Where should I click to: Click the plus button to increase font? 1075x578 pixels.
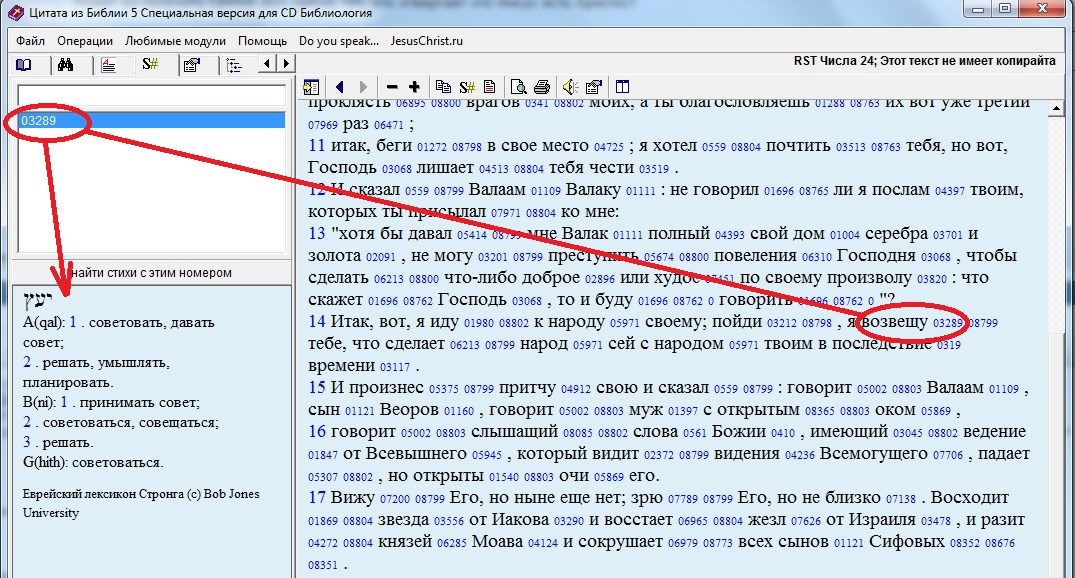[414, 87]
